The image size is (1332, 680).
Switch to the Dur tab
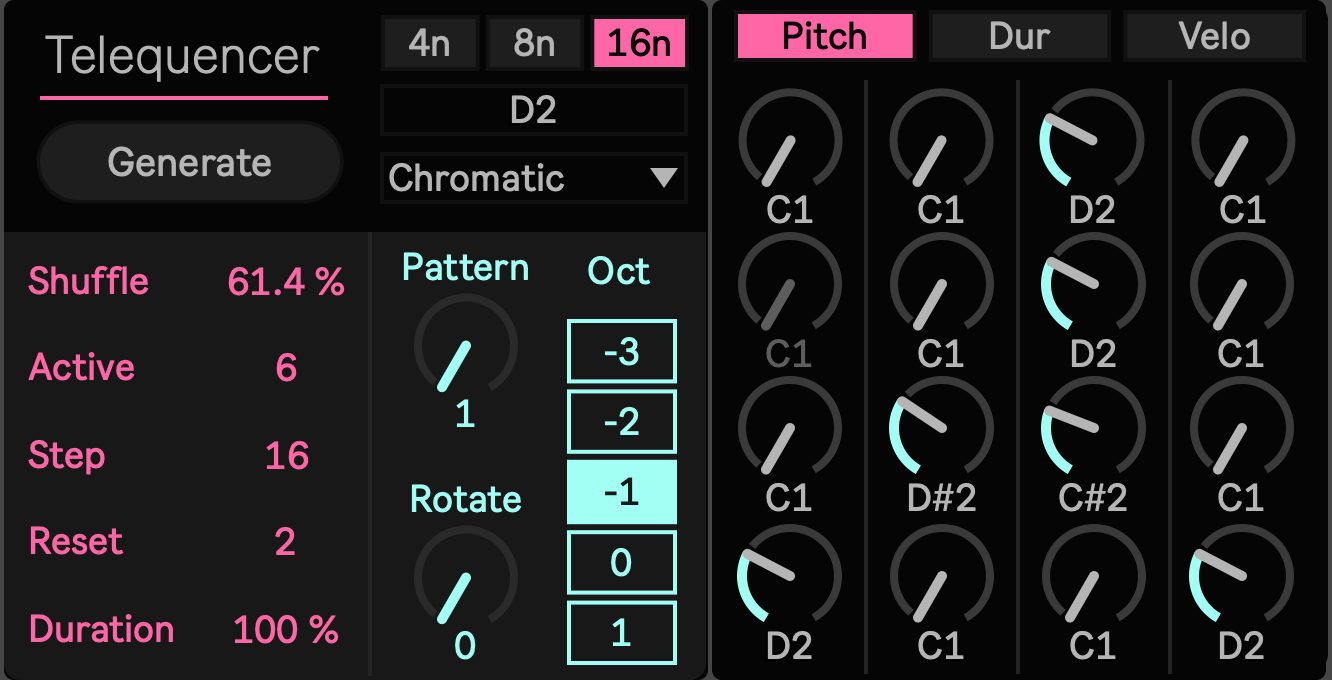(x=1019, y=36)
